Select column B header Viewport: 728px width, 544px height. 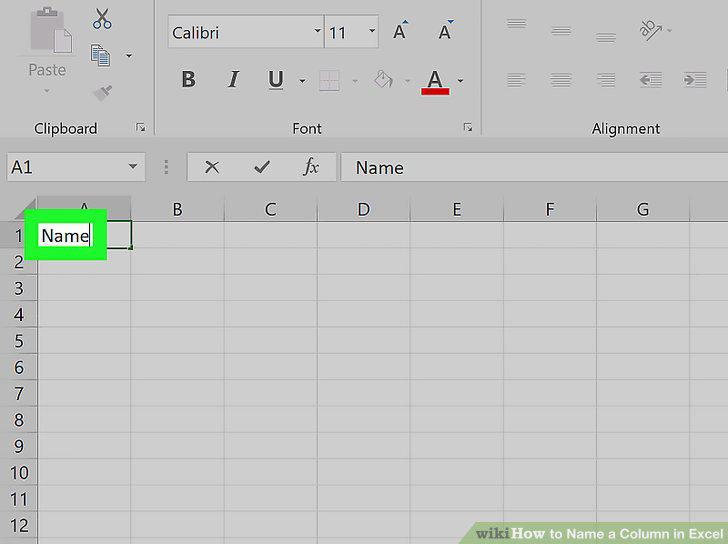coord(177,209)
